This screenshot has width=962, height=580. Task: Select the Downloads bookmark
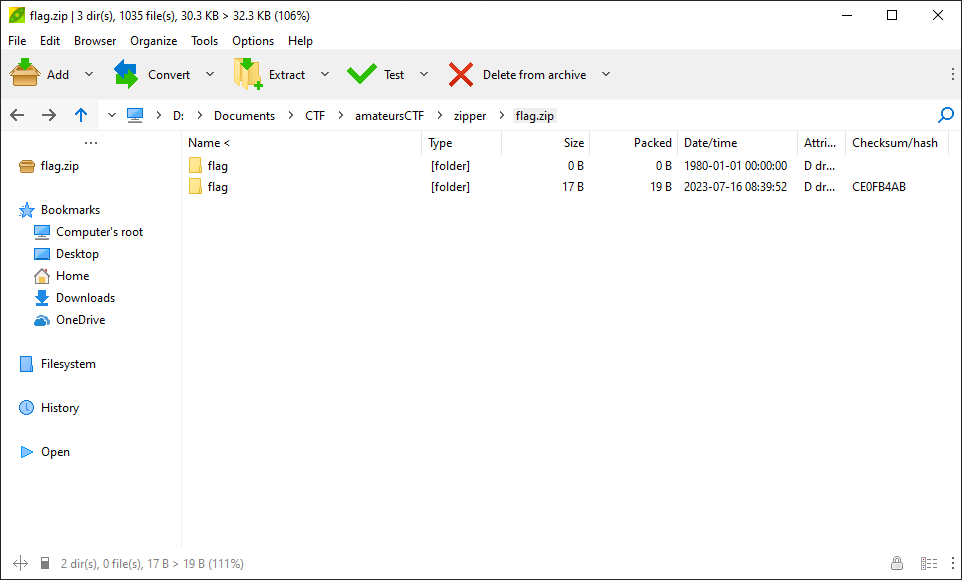[83, 297]
